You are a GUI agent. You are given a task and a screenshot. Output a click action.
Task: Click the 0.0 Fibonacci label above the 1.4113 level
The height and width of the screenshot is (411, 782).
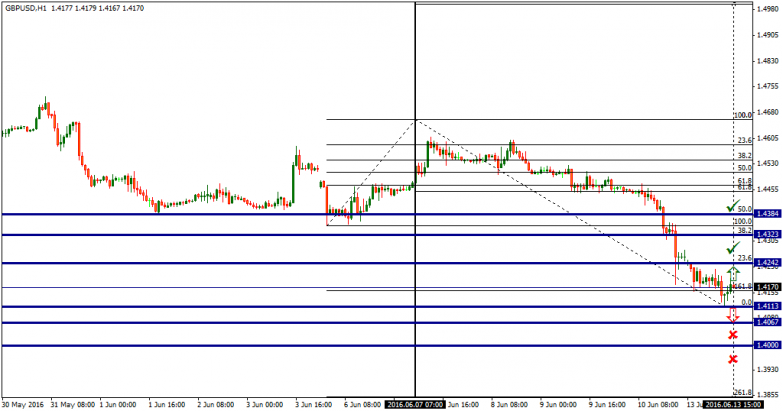coord(747,302)
